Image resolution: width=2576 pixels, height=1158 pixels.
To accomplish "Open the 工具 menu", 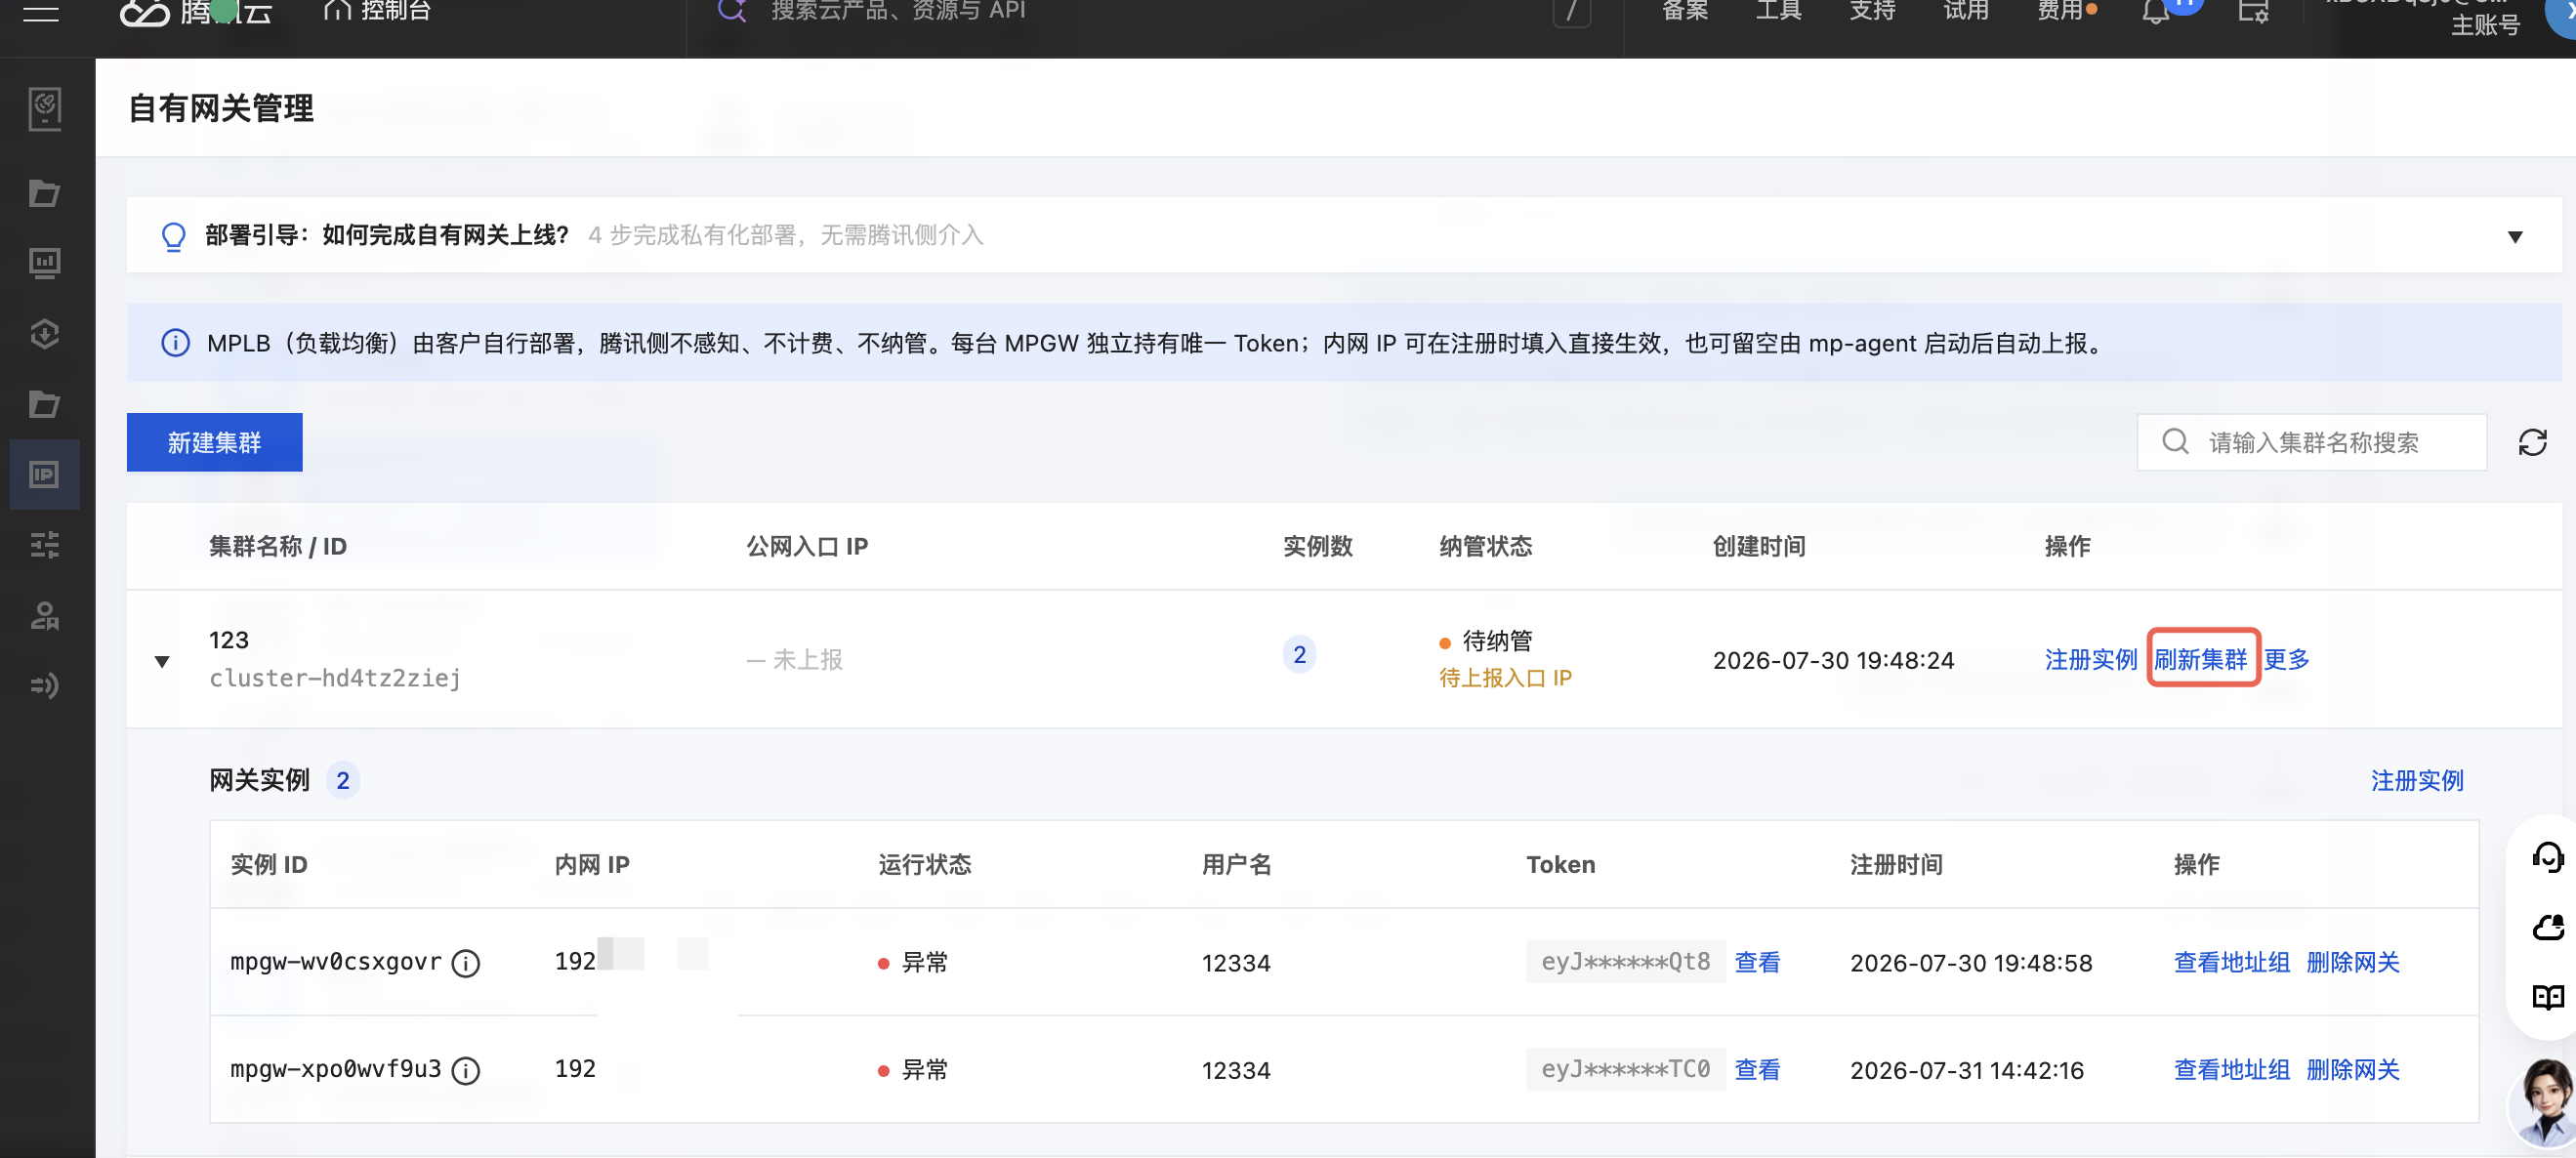I will (x=1779, y=10).
